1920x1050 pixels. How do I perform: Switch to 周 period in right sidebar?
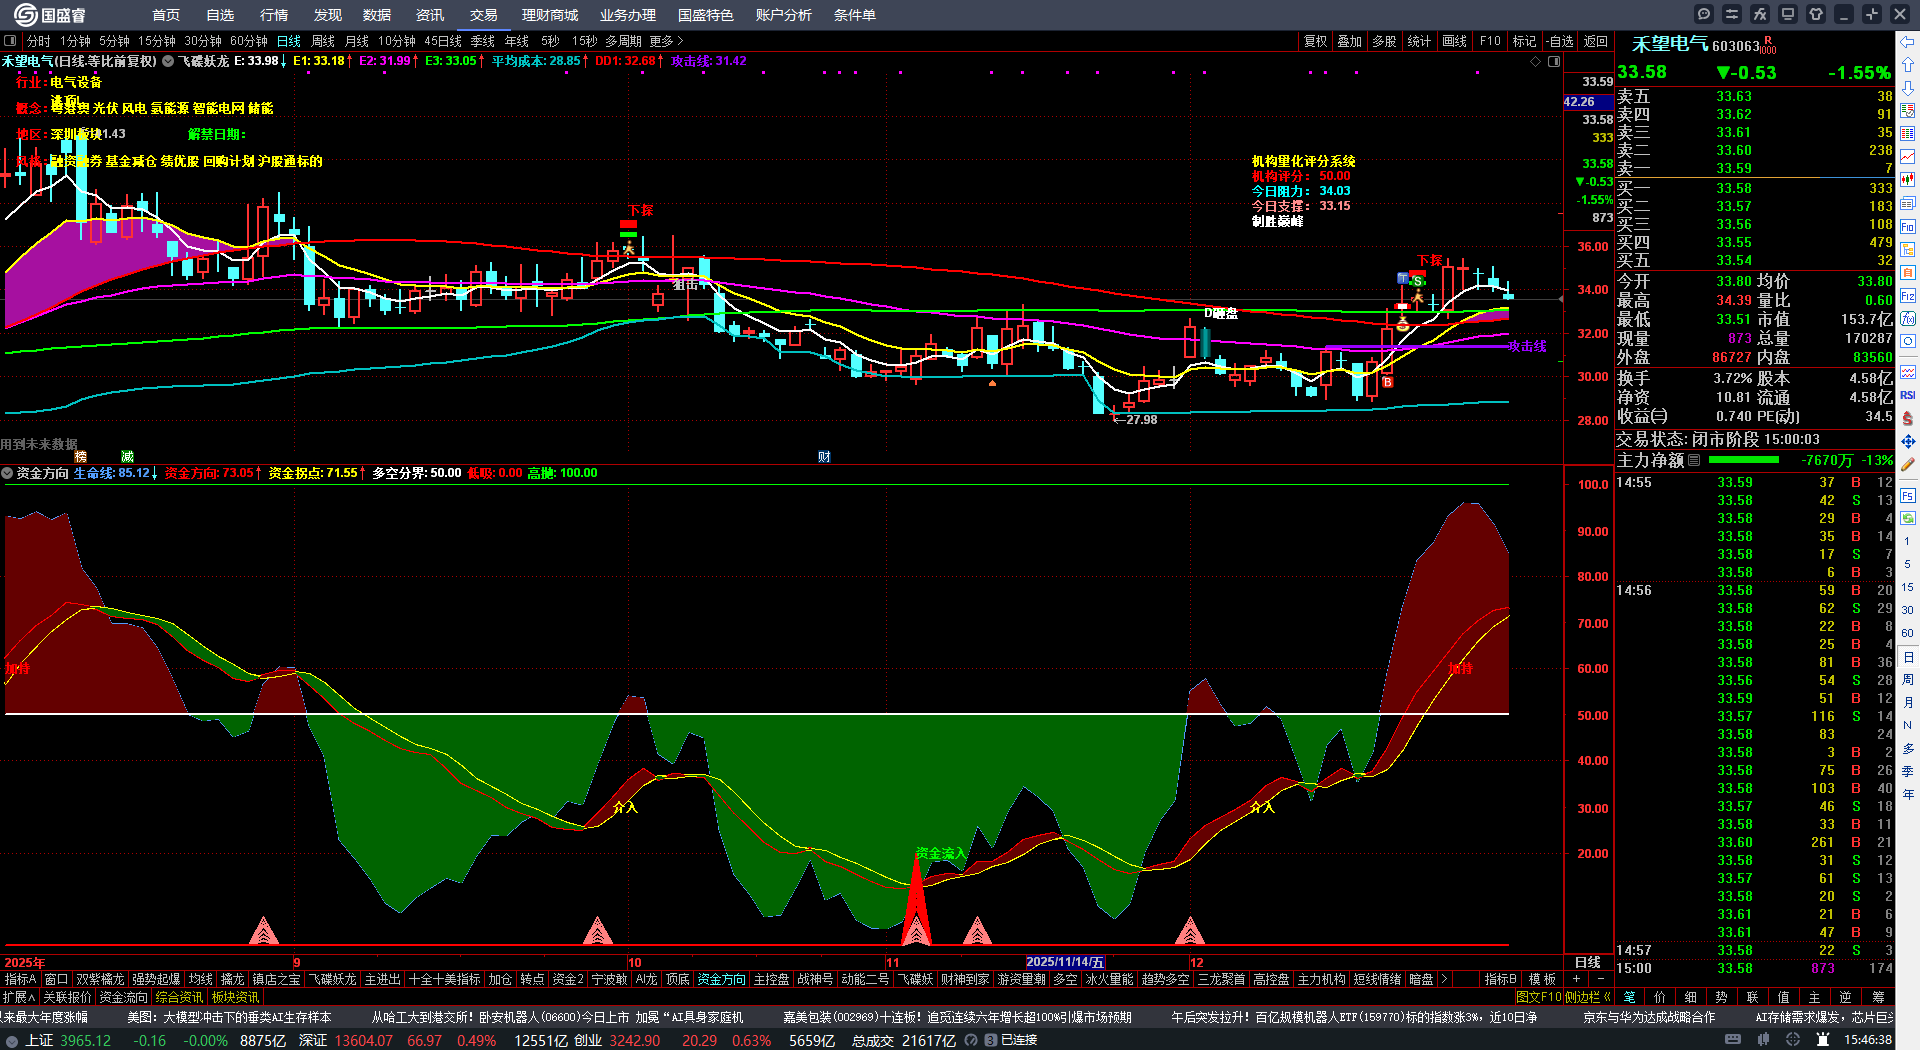coord(1908,680)
